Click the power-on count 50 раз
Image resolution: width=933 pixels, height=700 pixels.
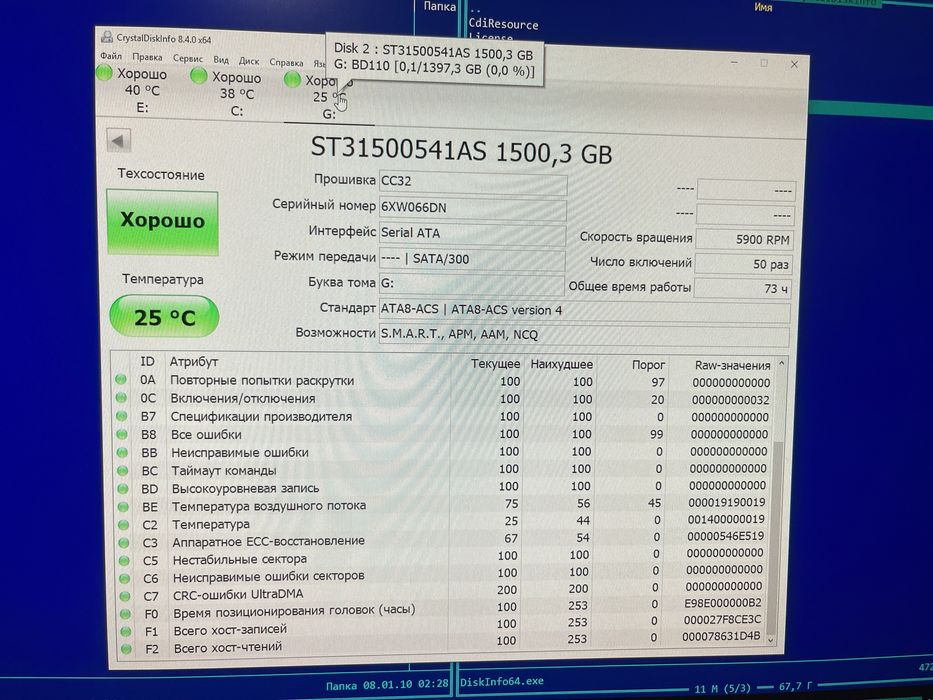[x=744, y=264]
